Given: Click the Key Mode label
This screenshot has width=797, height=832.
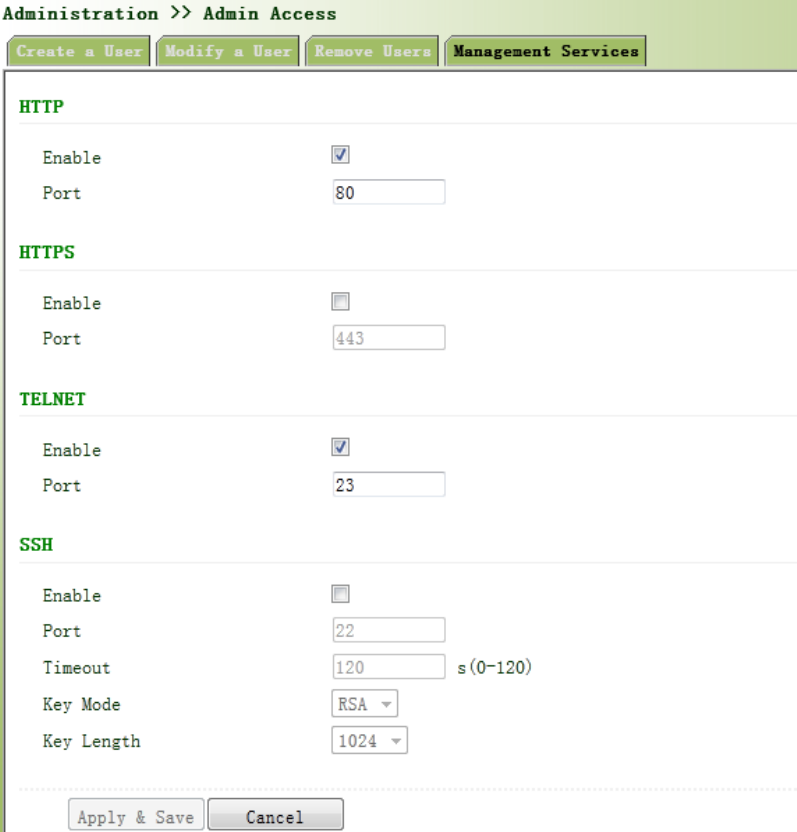Looking at the screenshot, I should 82,705.
